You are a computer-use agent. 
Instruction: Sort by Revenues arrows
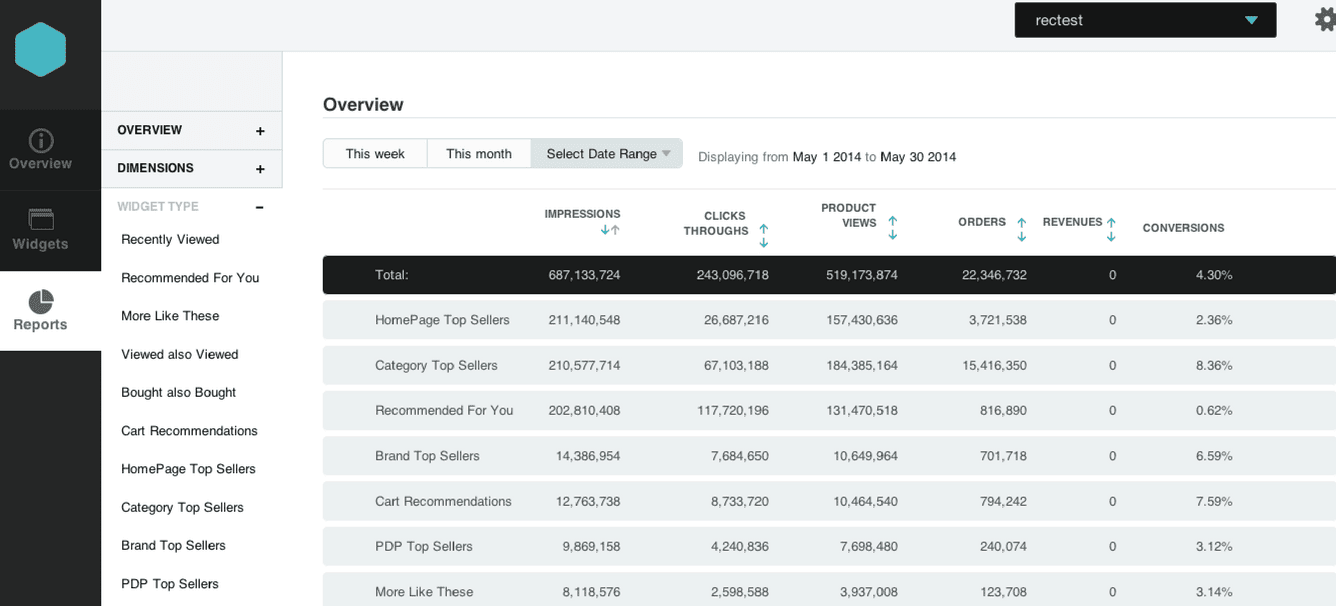1111,230
